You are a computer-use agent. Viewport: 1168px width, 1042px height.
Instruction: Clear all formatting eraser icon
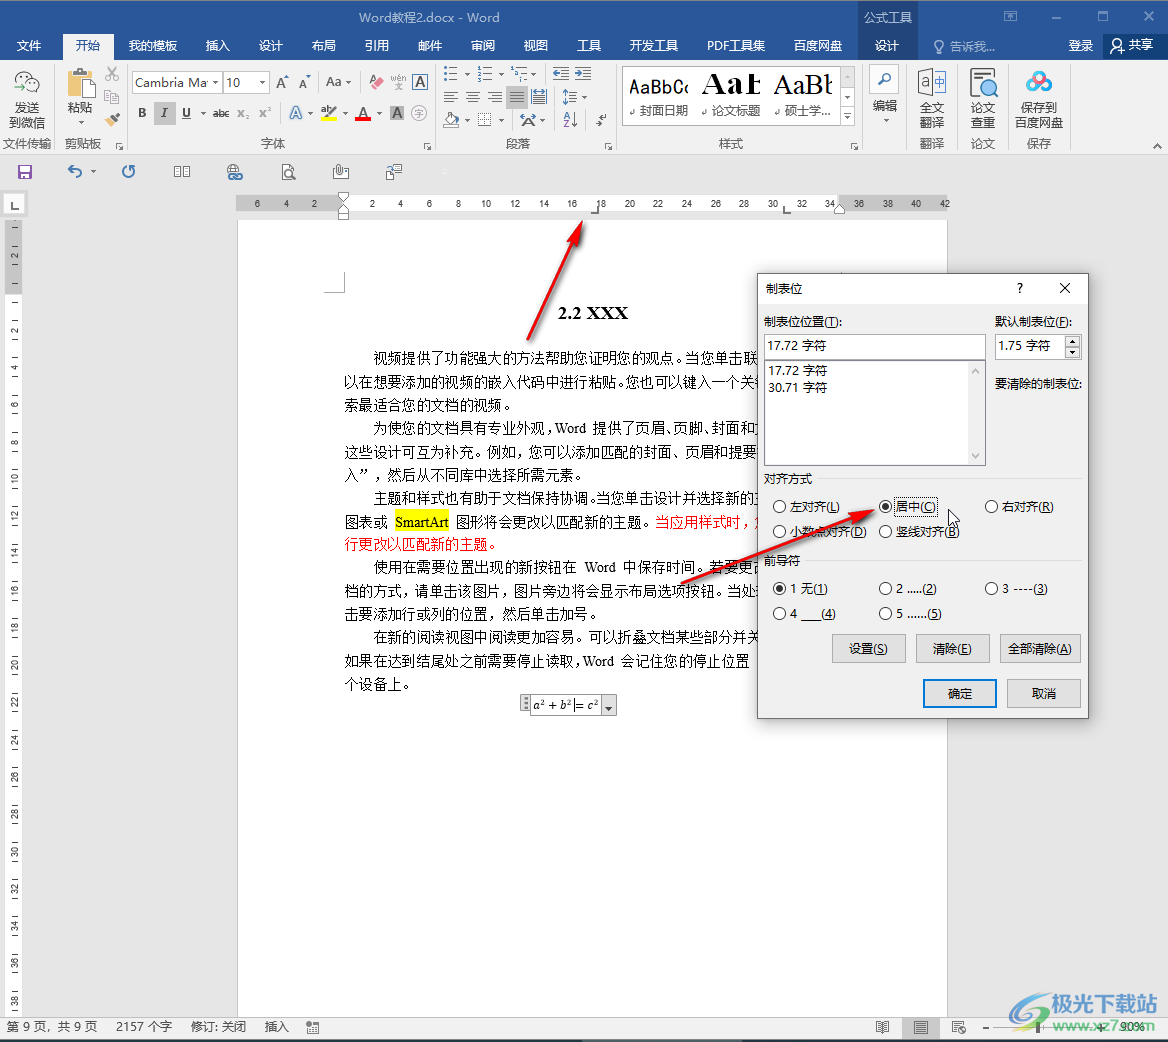tap(376, 82)
